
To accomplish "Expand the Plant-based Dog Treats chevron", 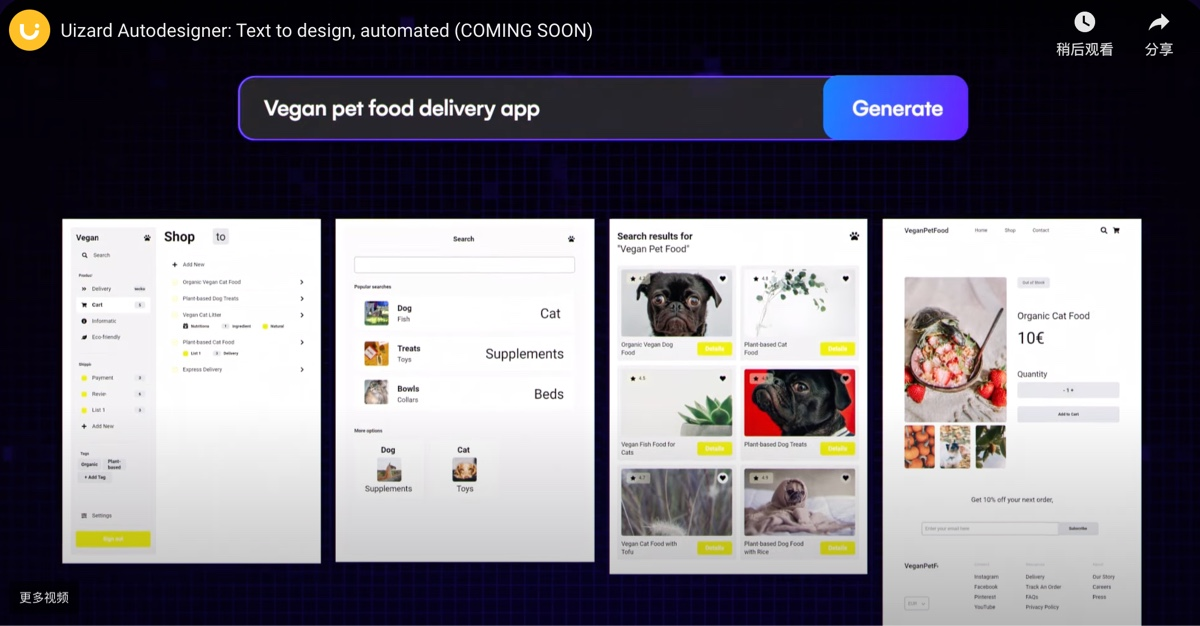I will (302, 298).
